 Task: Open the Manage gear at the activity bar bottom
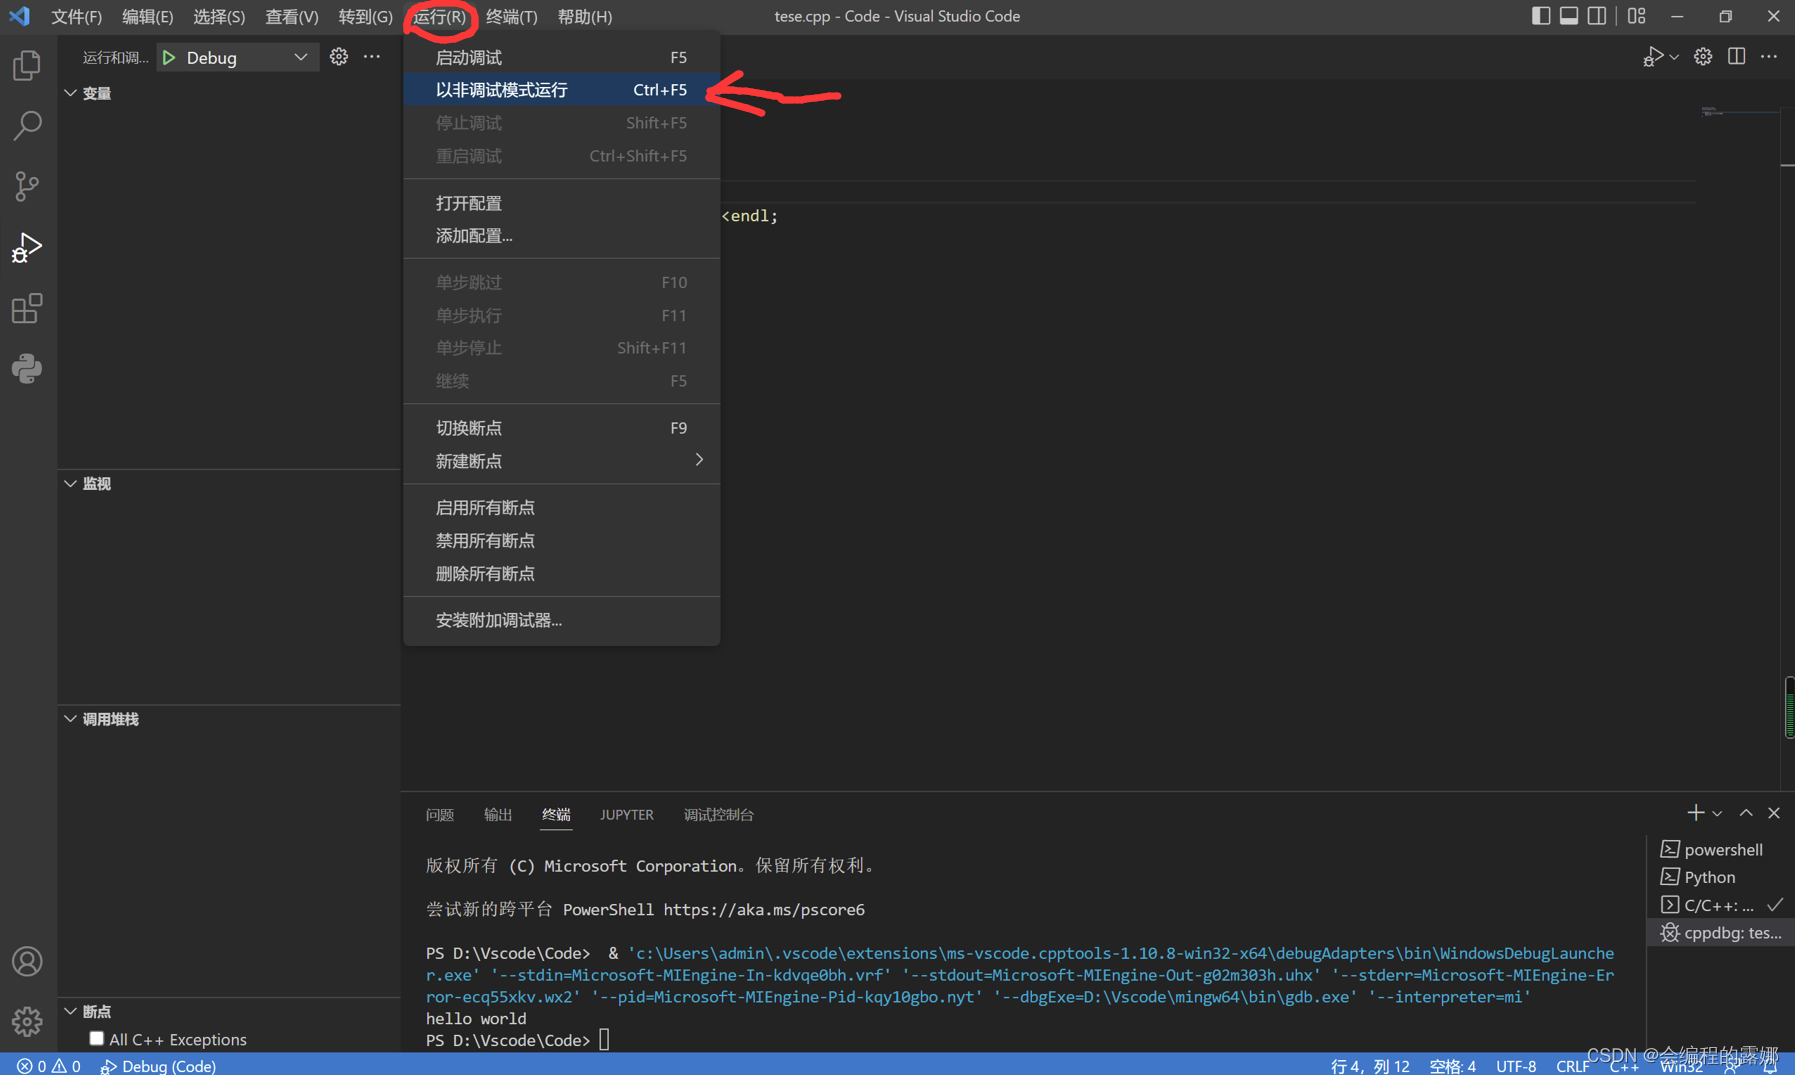pos(27,1021)
